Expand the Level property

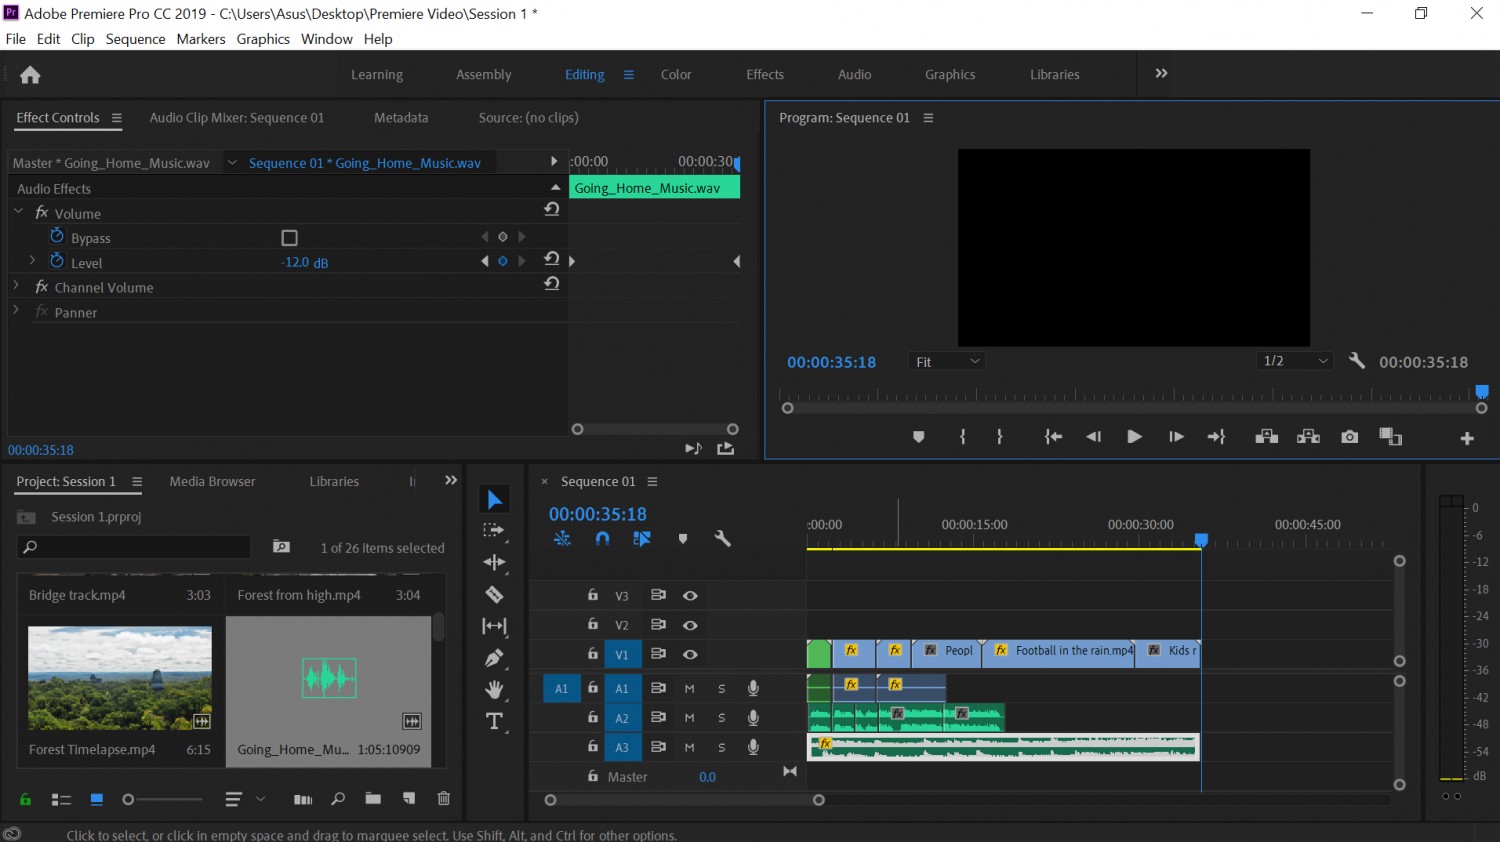32,261
